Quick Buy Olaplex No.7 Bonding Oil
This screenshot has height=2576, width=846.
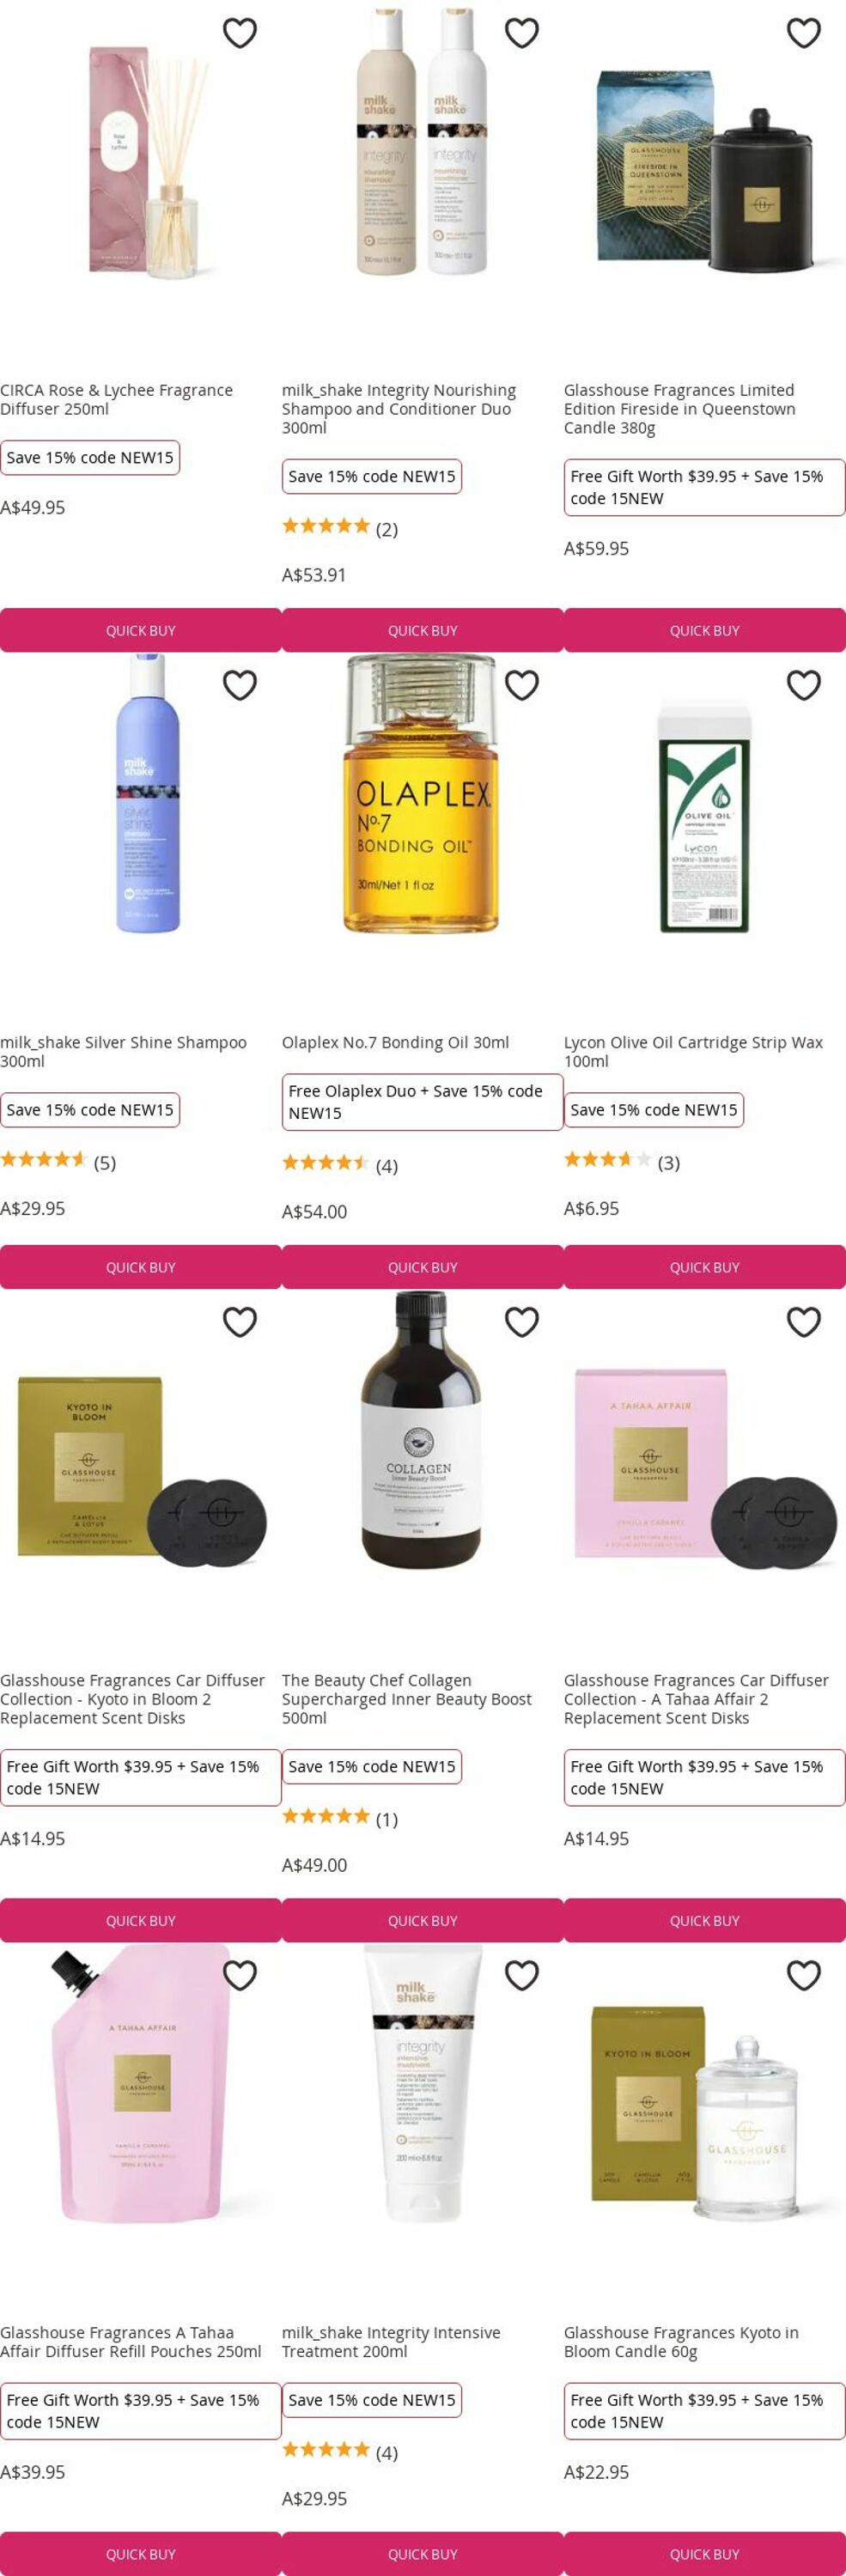(x=423, y=1267)
